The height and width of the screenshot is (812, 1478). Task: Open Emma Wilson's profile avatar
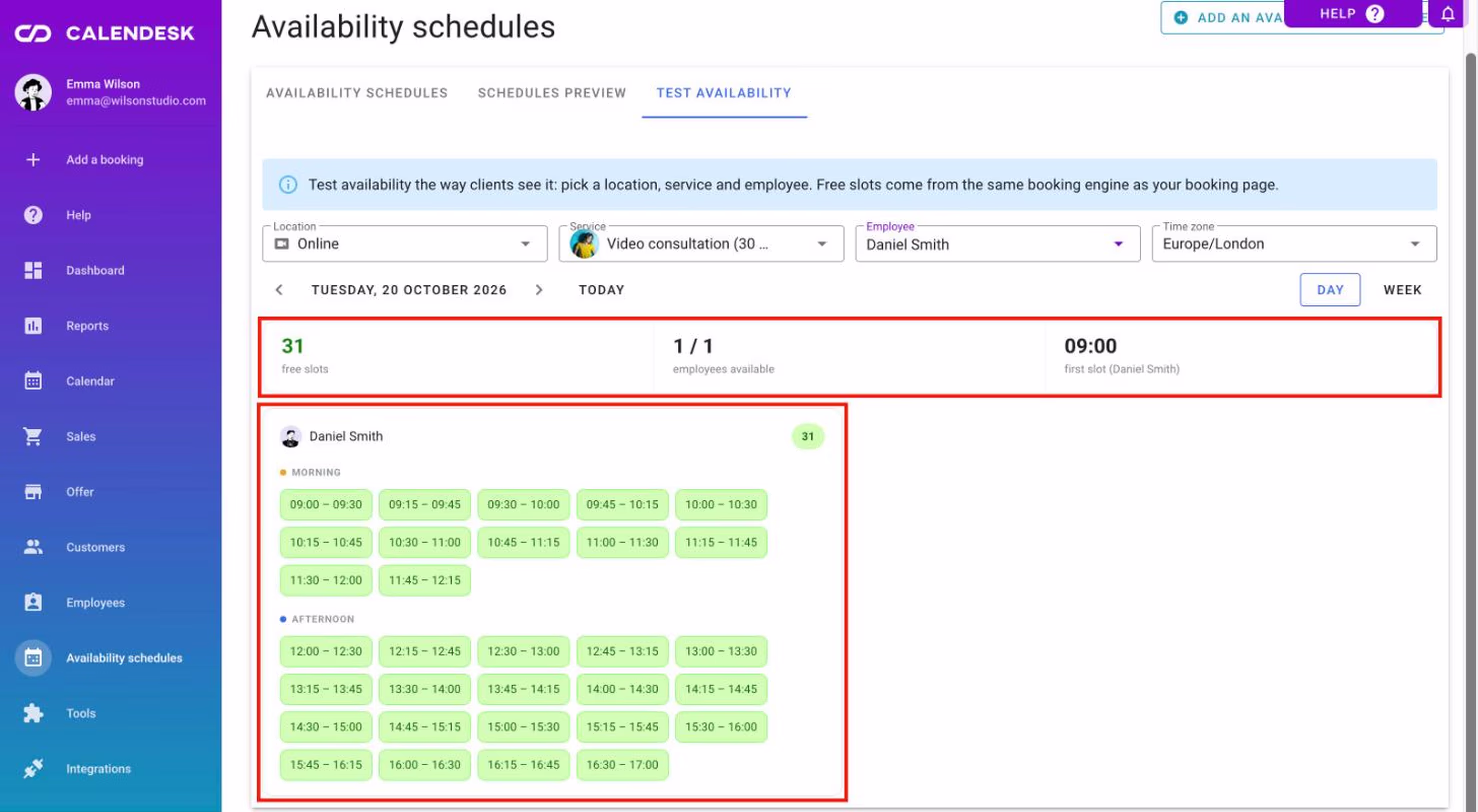coord(33,93)
